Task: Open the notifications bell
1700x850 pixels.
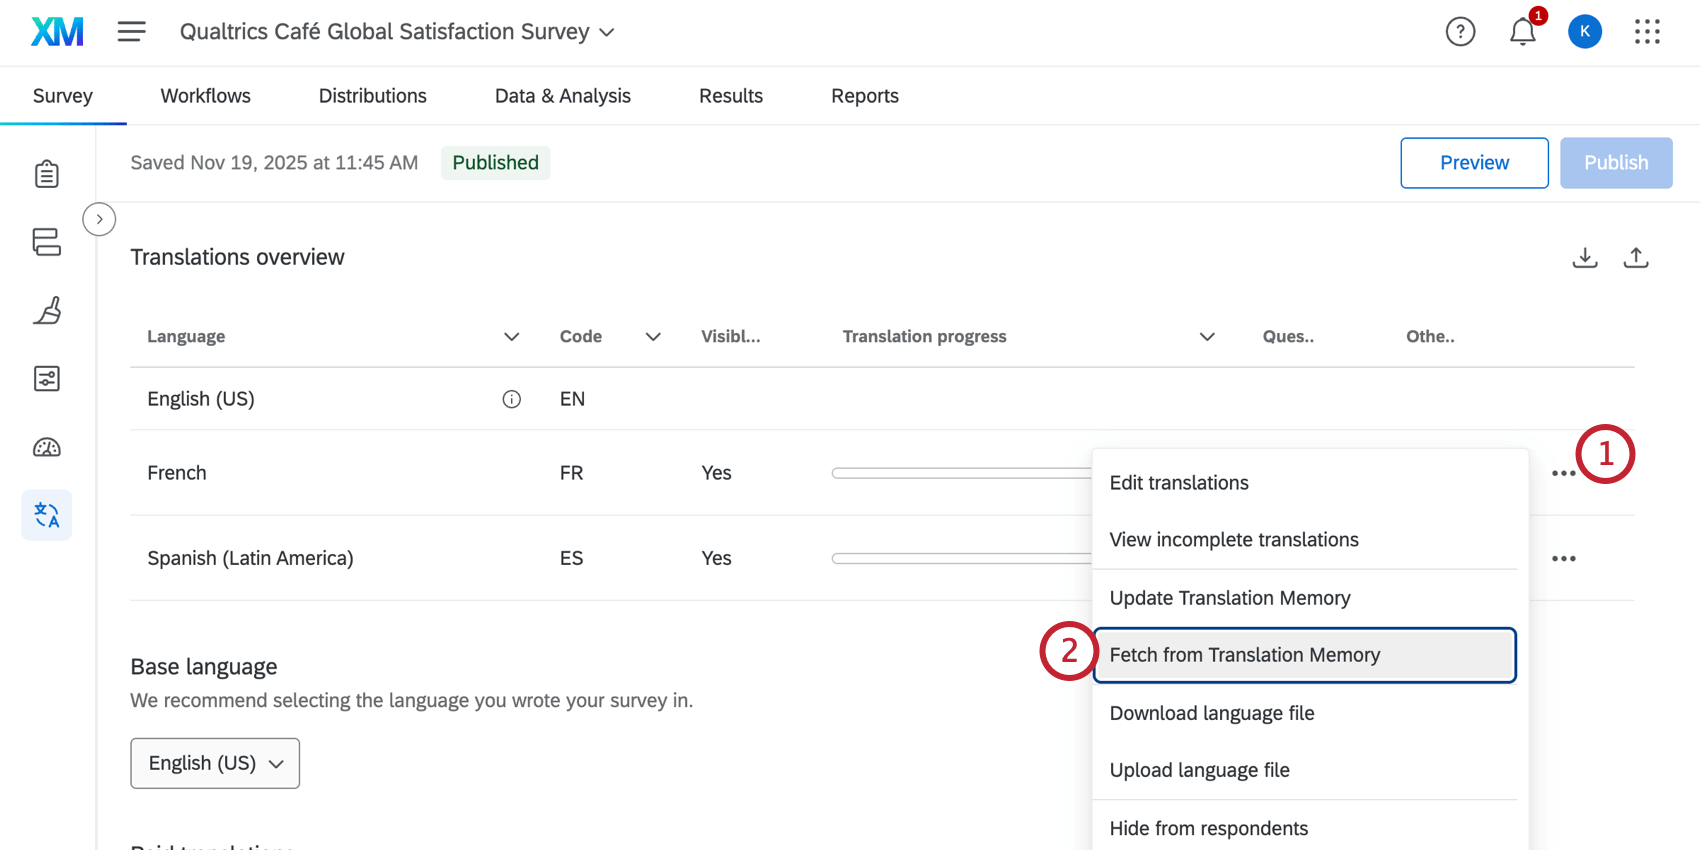Action: pos(1522,32)
